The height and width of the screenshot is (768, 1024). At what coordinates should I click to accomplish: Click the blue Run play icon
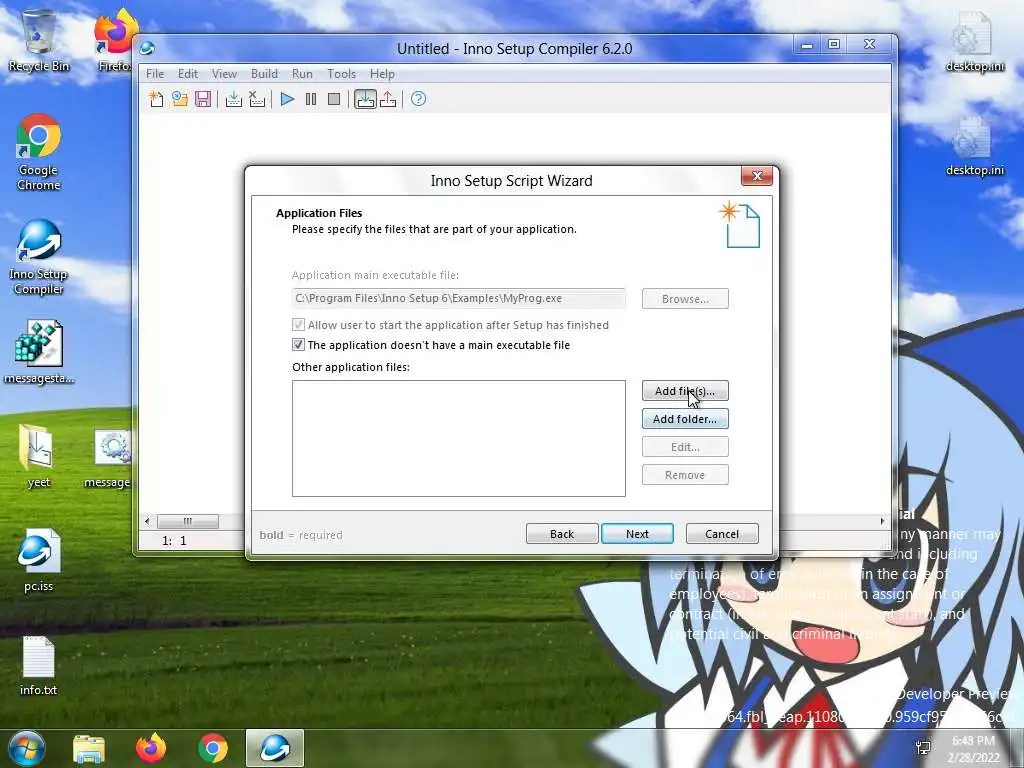pos(287,99)
